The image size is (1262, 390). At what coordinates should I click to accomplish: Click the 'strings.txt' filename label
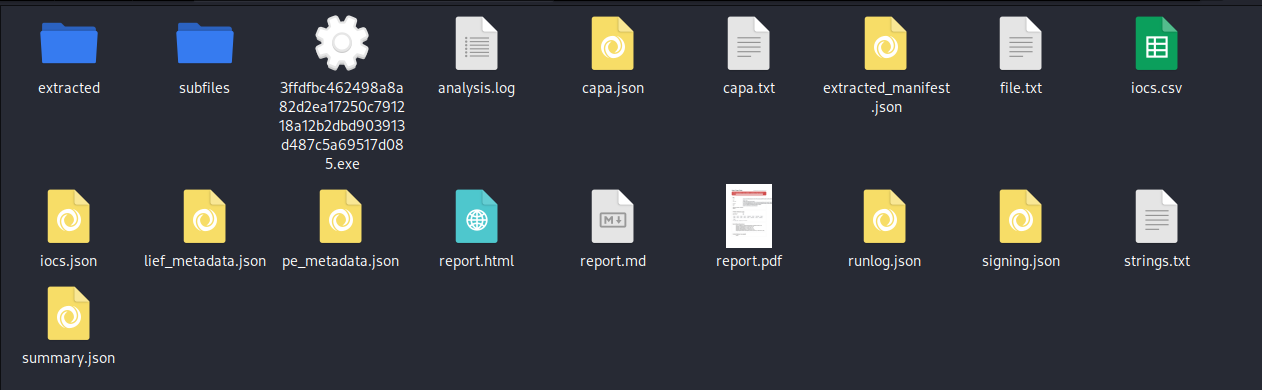1157,262
